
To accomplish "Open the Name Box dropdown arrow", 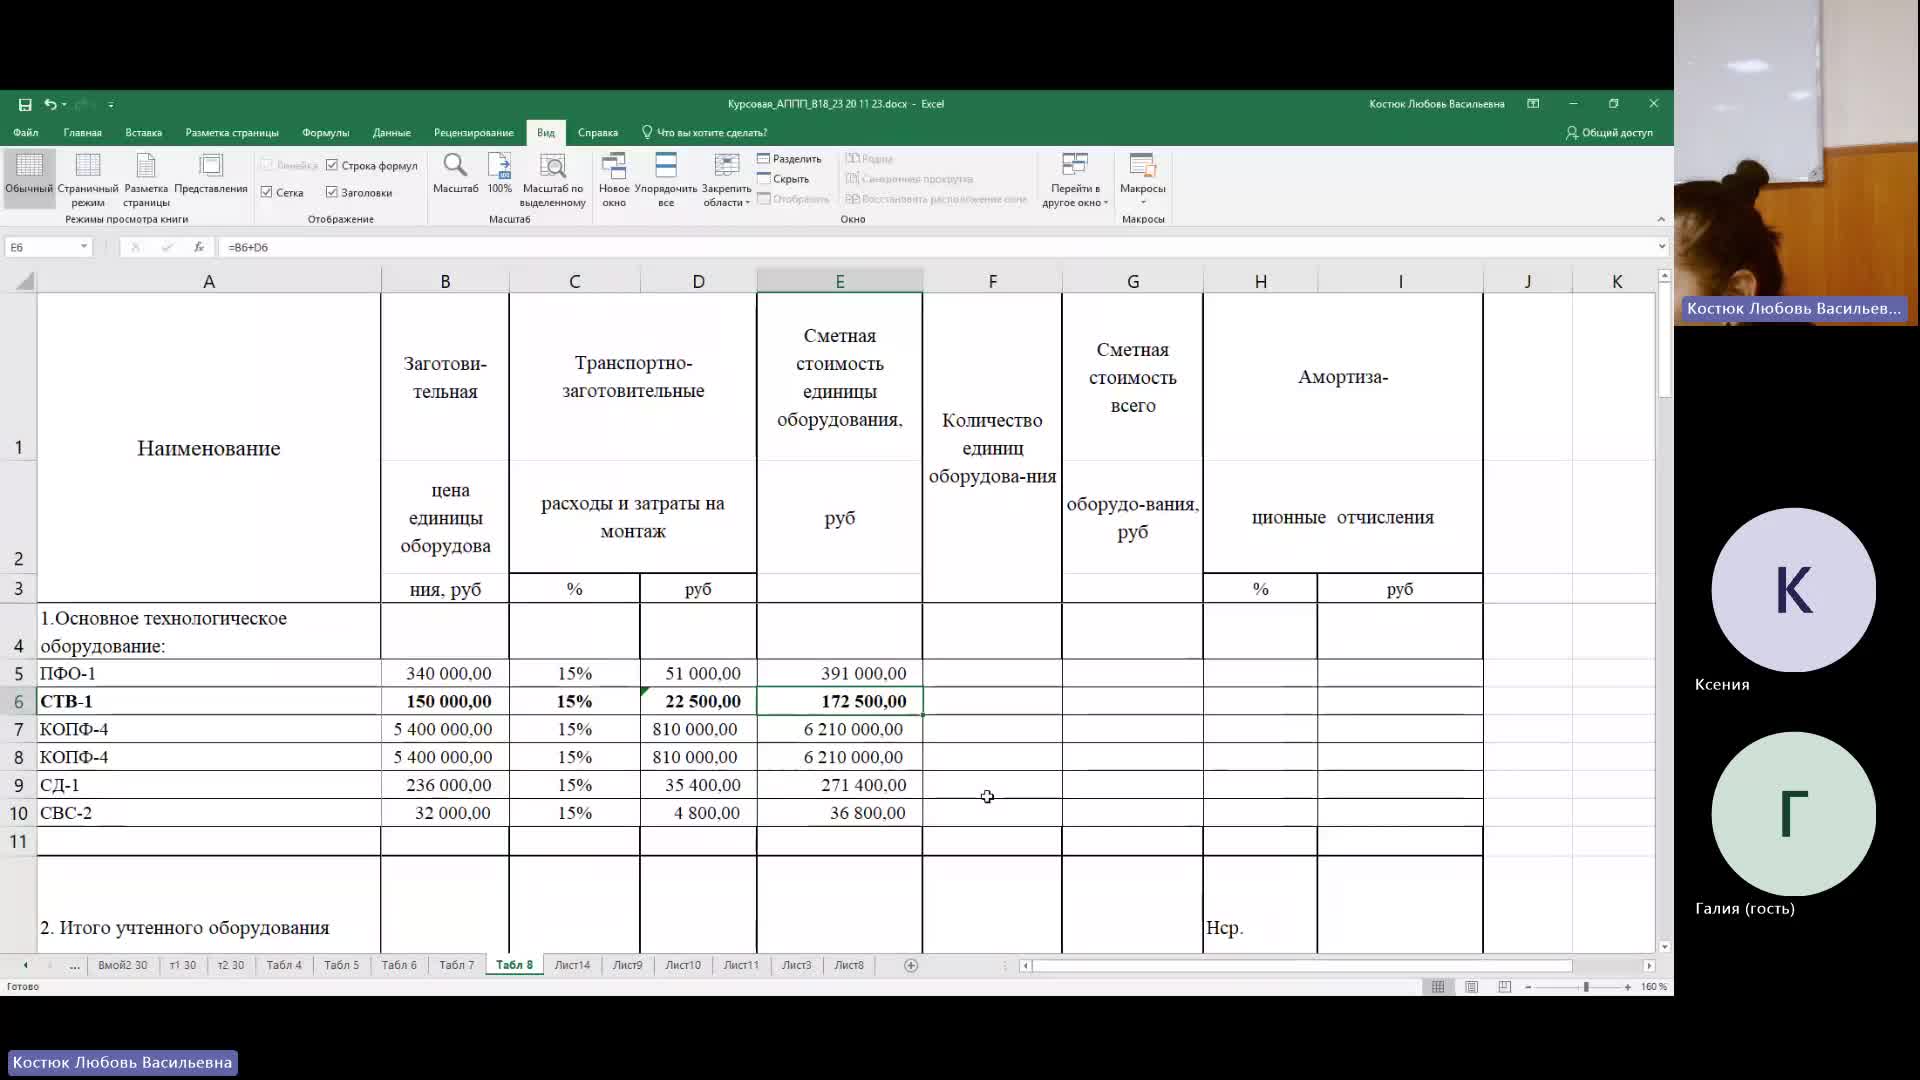I will pos(84,247).
